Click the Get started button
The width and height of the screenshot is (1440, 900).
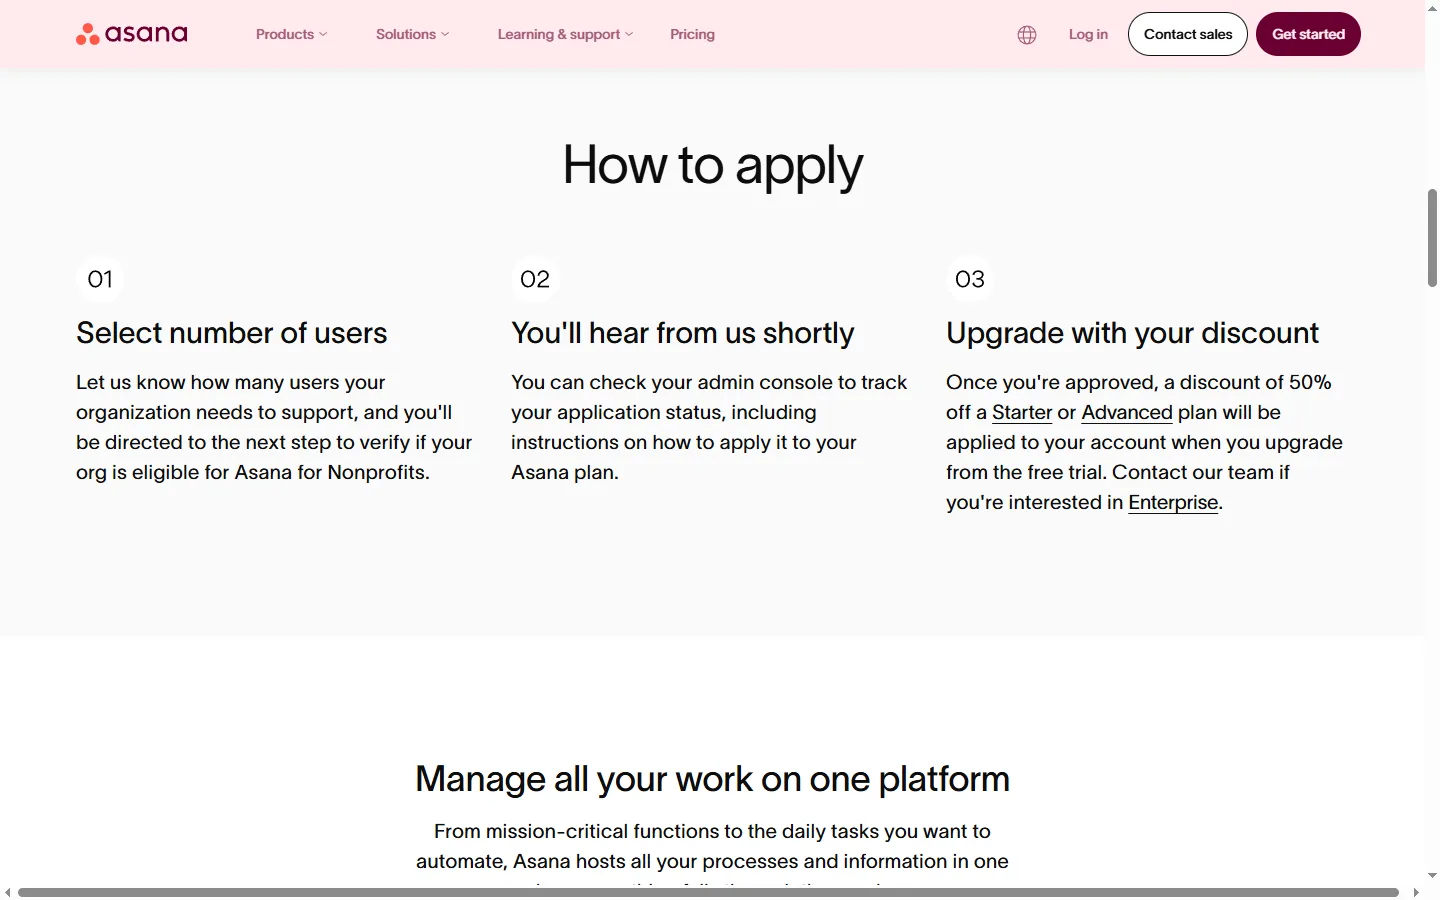pyautogui.click(x=1308, y=34)
